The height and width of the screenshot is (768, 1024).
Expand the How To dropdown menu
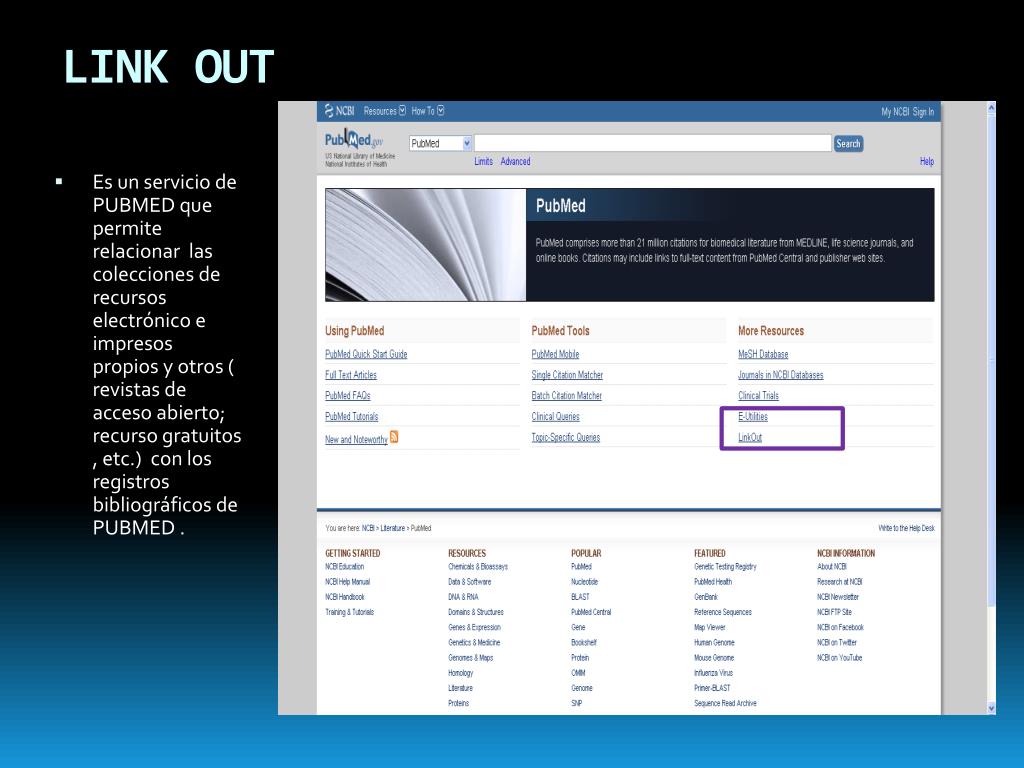tap(428, 111)
